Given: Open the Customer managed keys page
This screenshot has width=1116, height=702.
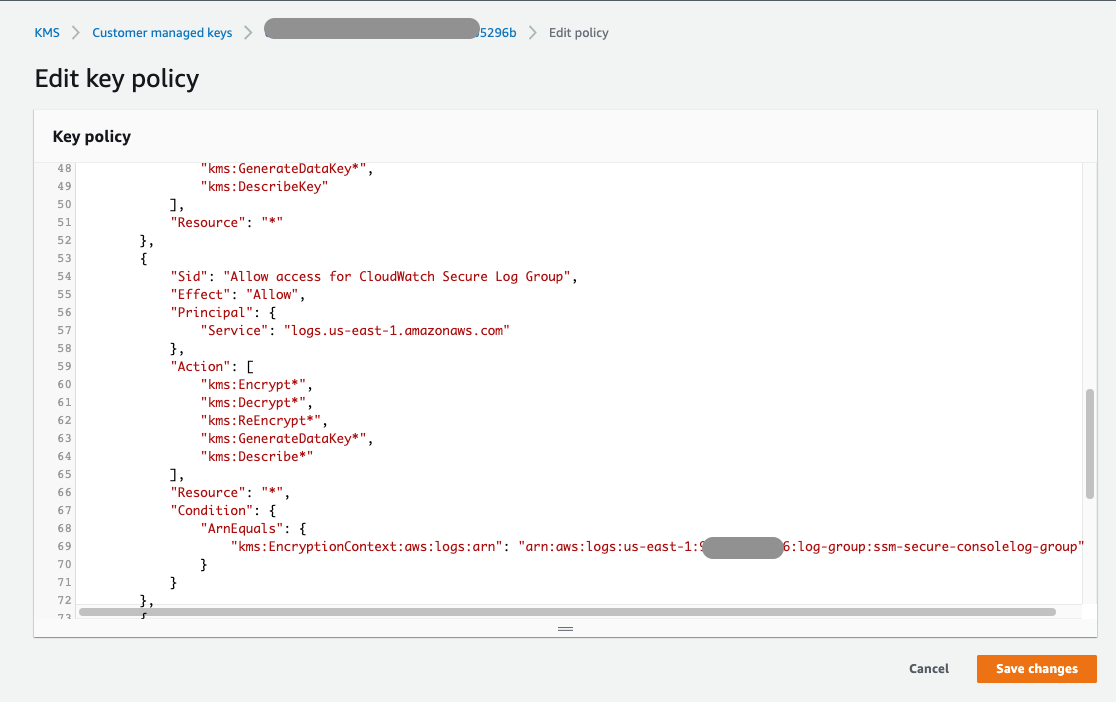Looking at the screenshot, I should click(161, 32).
